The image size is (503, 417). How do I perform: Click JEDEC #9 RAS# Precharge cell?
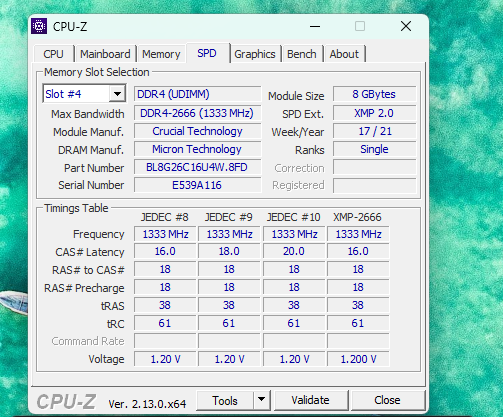[x=229, y=287]
